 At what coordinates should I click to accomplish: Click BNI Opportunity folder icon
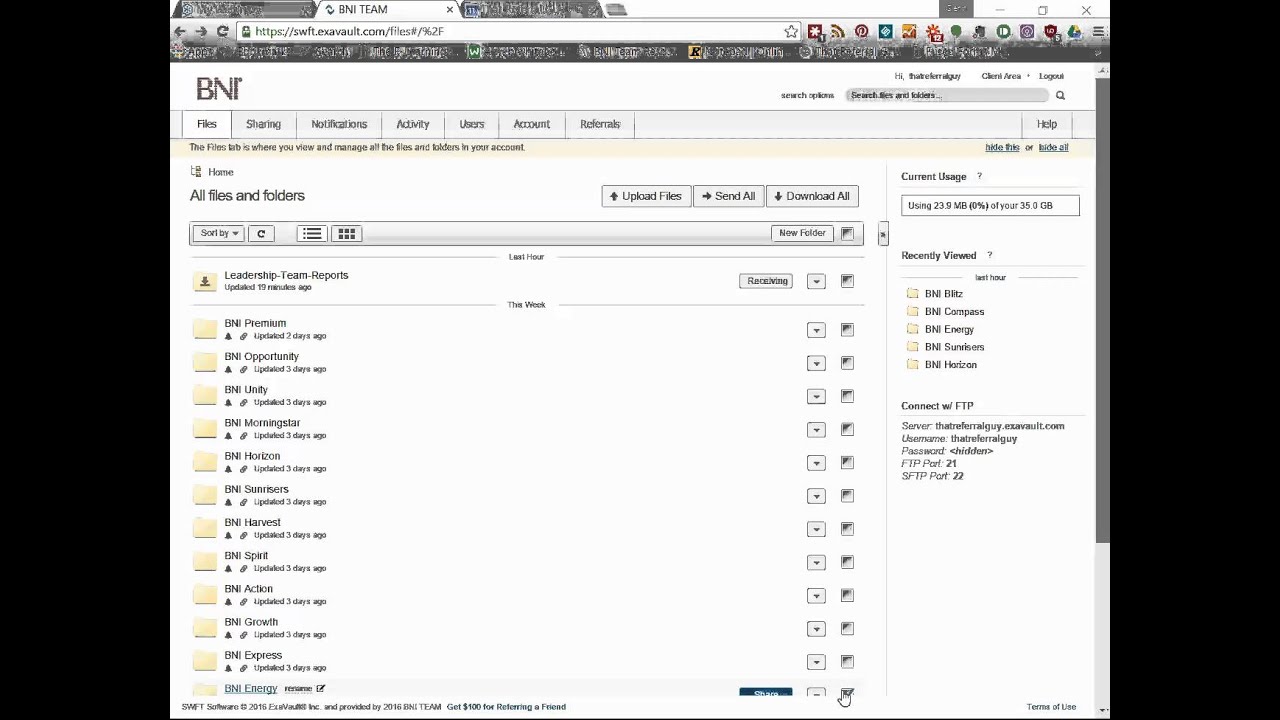(x=205, y=362)
